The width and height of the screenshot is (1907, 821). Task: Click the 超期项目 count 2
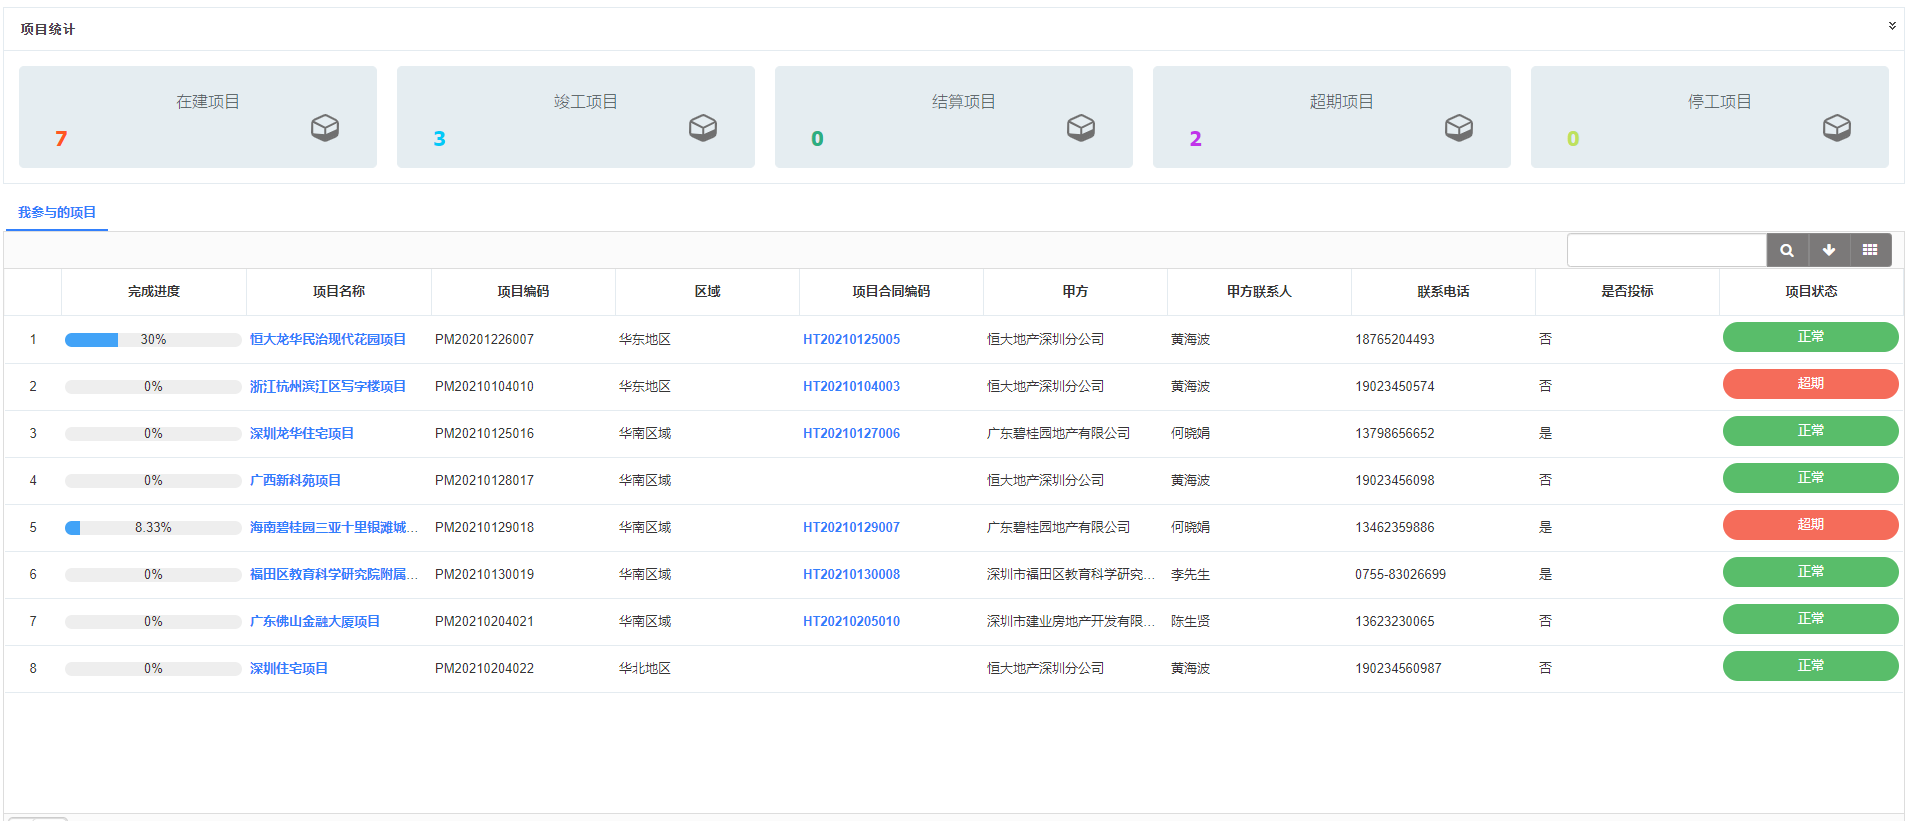click(x=1195, y=139)
